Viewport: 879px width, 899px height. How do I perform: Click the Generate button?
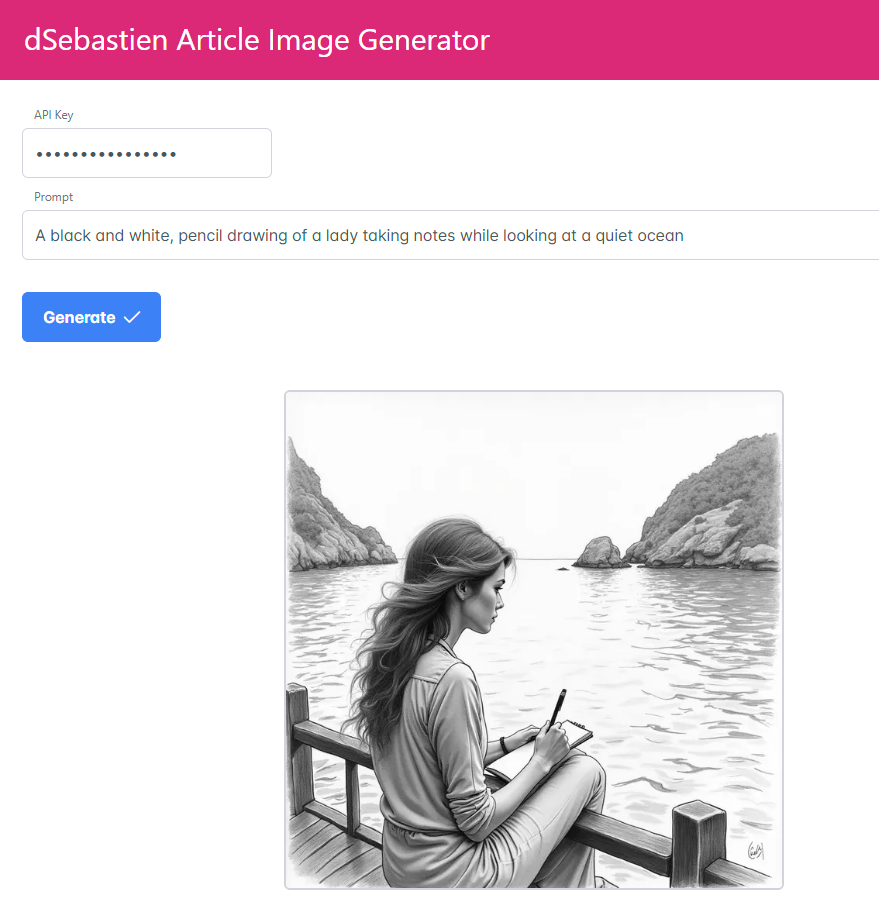[x=91, y=317]
